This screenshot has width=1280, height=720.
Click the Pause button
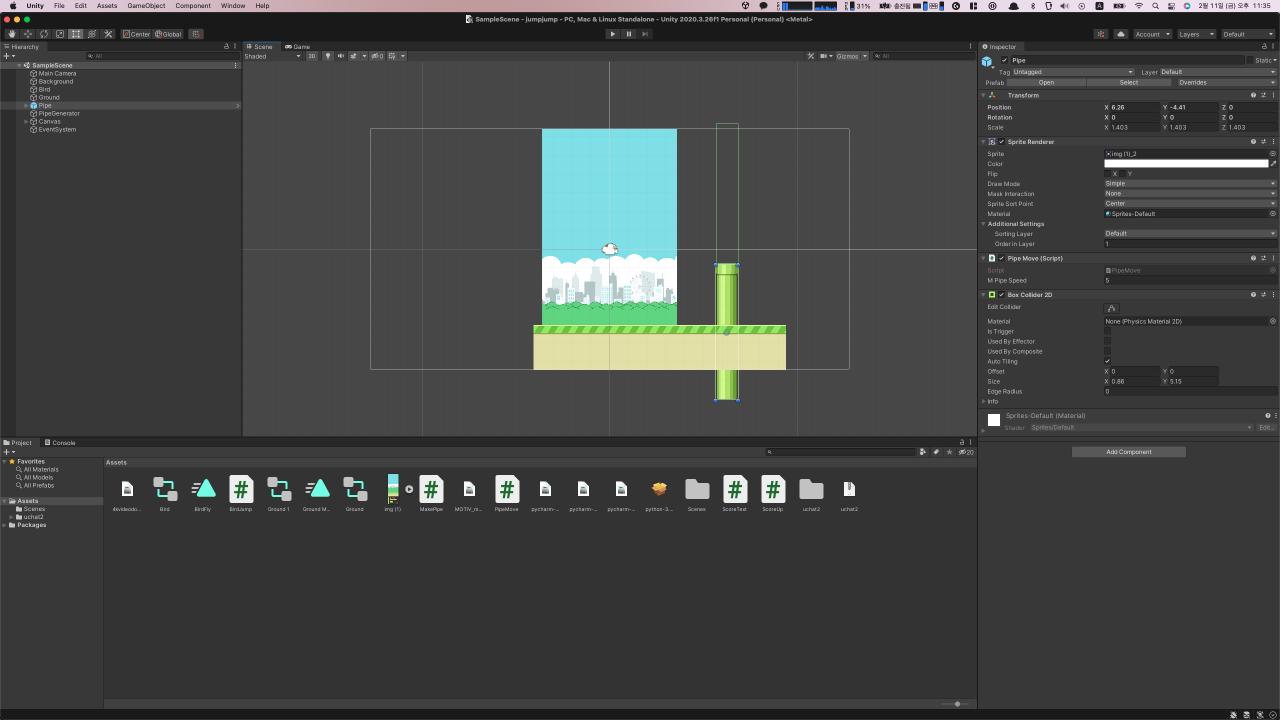pyautogui.click(x=629, y=34)
